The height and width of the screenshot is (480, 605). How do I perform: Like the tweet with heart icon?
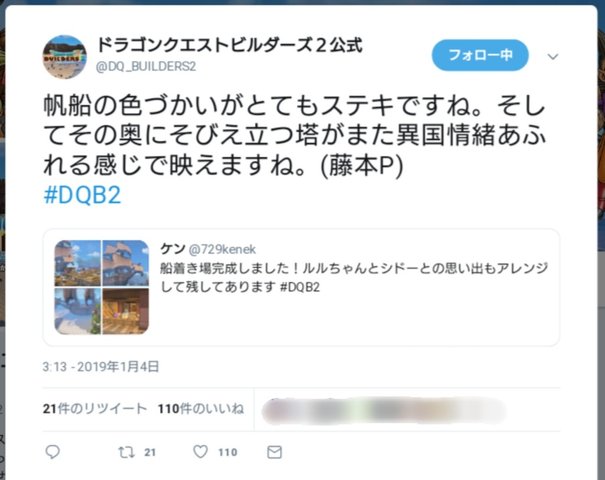pos(200,451)
